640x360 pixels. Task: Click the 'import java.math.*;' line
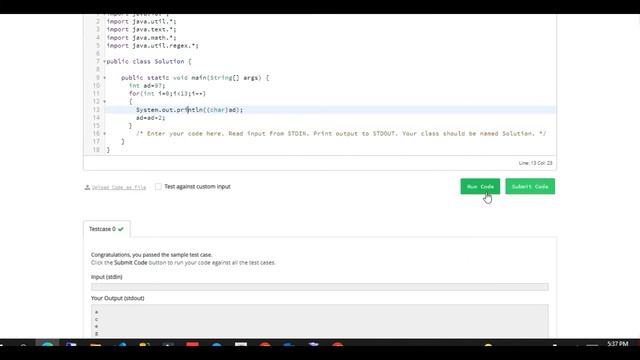pyautogui.click(x=142, y=38)
